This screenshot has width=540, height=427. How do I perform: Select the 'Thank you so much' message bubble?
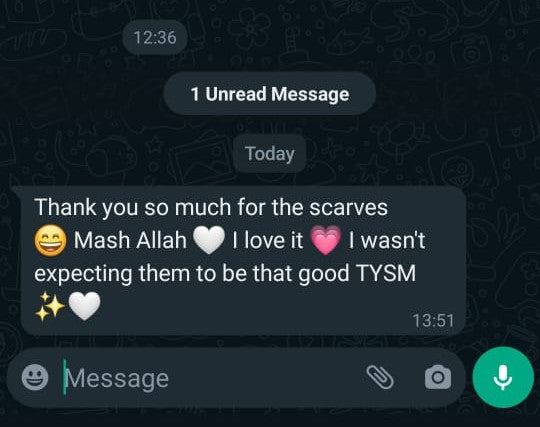pos(243,261)
